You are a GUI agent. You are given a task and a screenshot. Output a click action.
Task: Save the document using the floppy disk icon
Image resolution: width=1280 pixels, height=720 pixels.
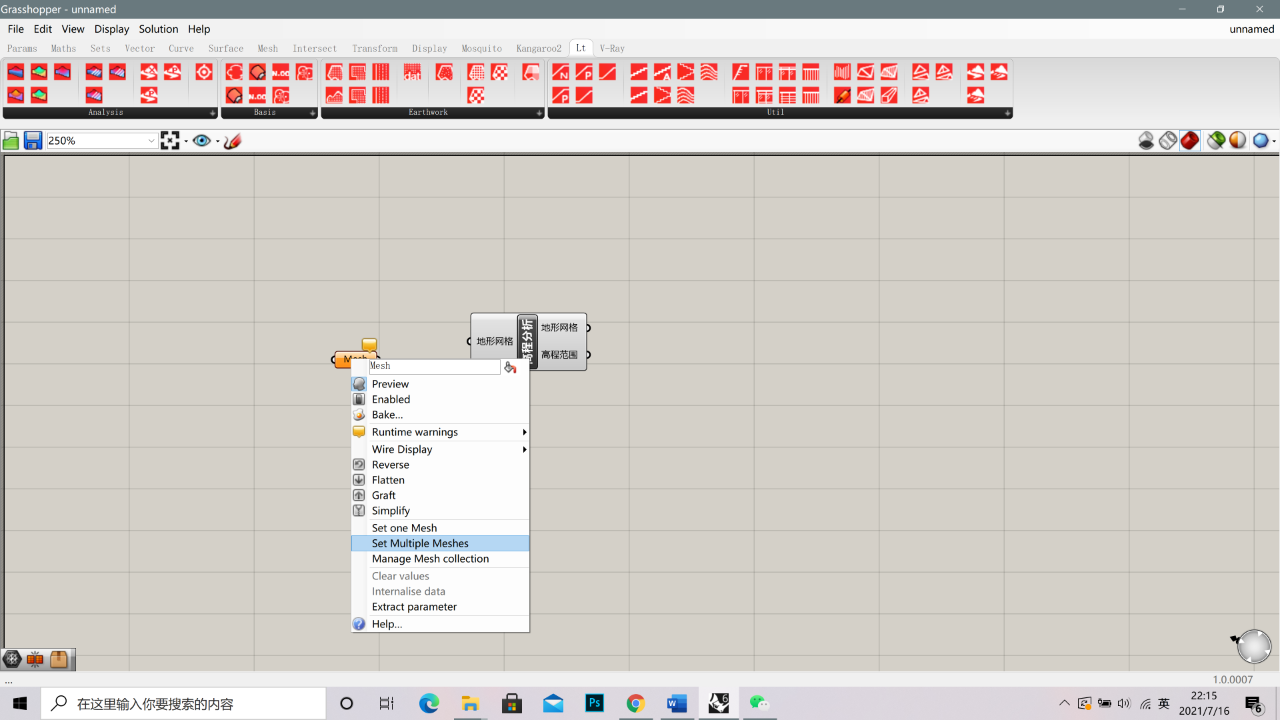[33, 141]
